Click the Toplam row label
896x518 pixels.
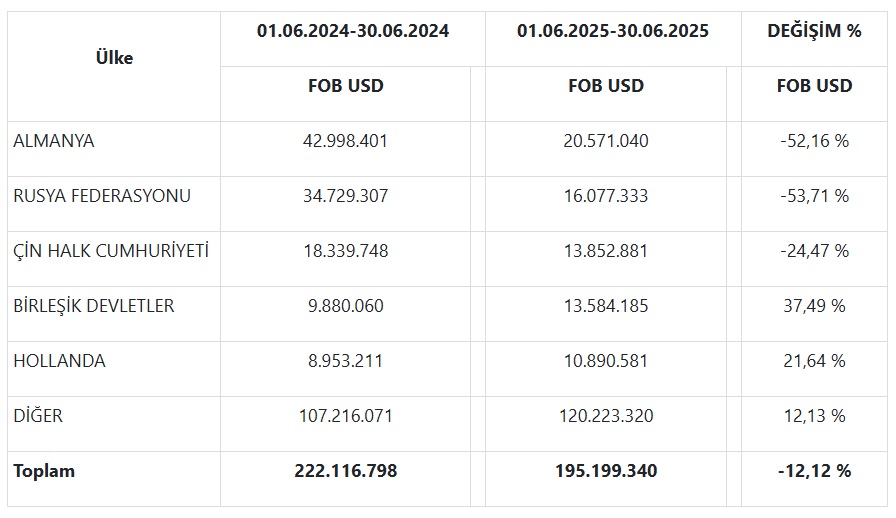pos(44,471)
